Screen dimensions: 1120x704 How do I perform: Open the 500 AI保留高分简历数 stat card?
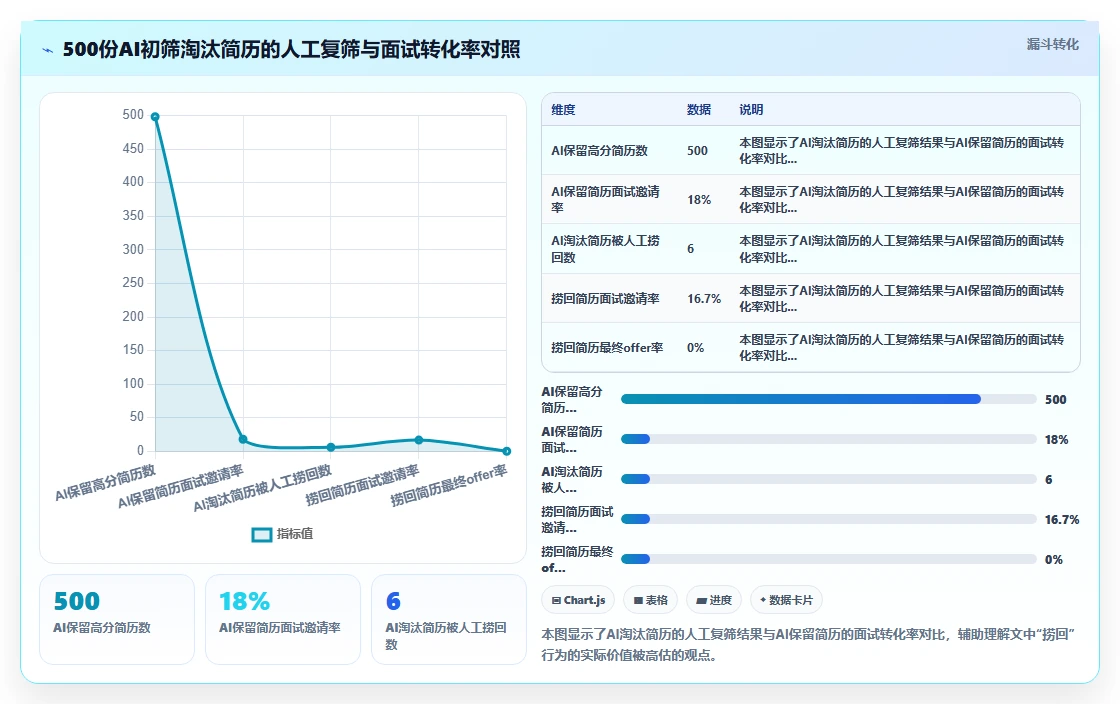[116, 619]
